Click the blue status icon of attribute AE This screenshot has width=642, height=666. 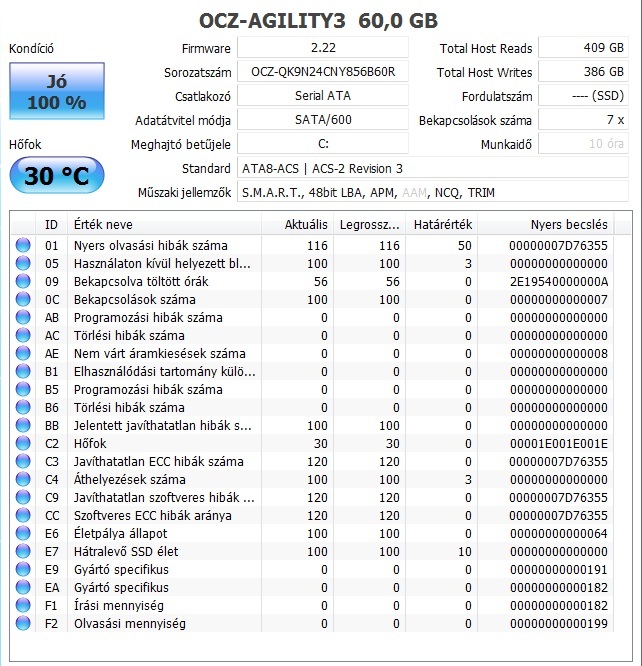[x=23, y=353]
